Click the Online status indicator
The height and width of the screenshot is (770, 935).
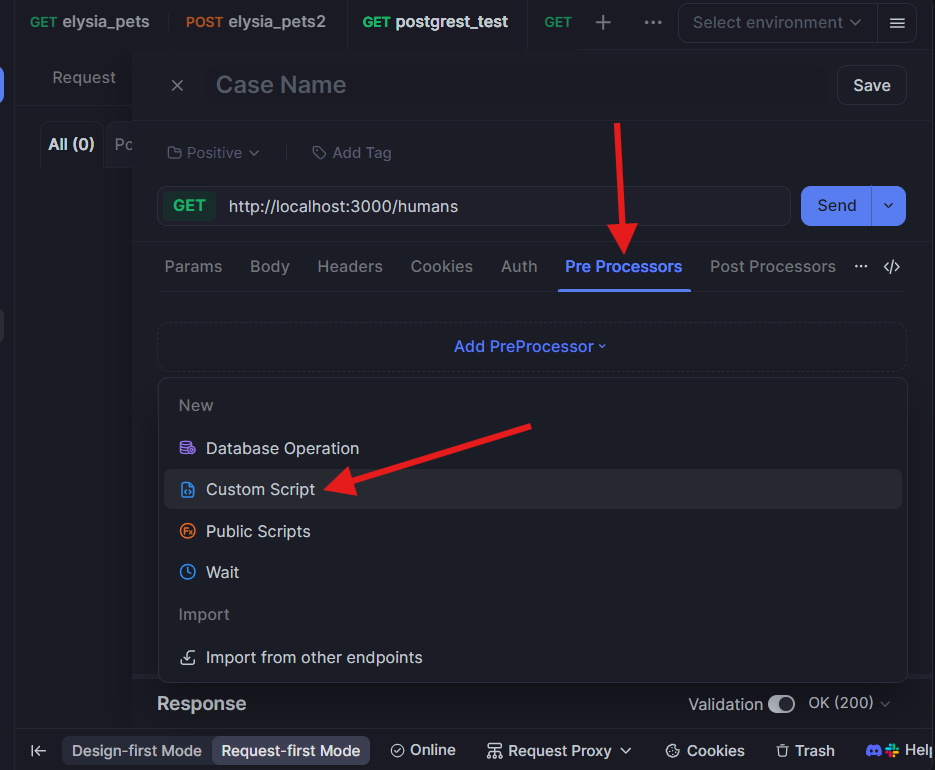422,749
